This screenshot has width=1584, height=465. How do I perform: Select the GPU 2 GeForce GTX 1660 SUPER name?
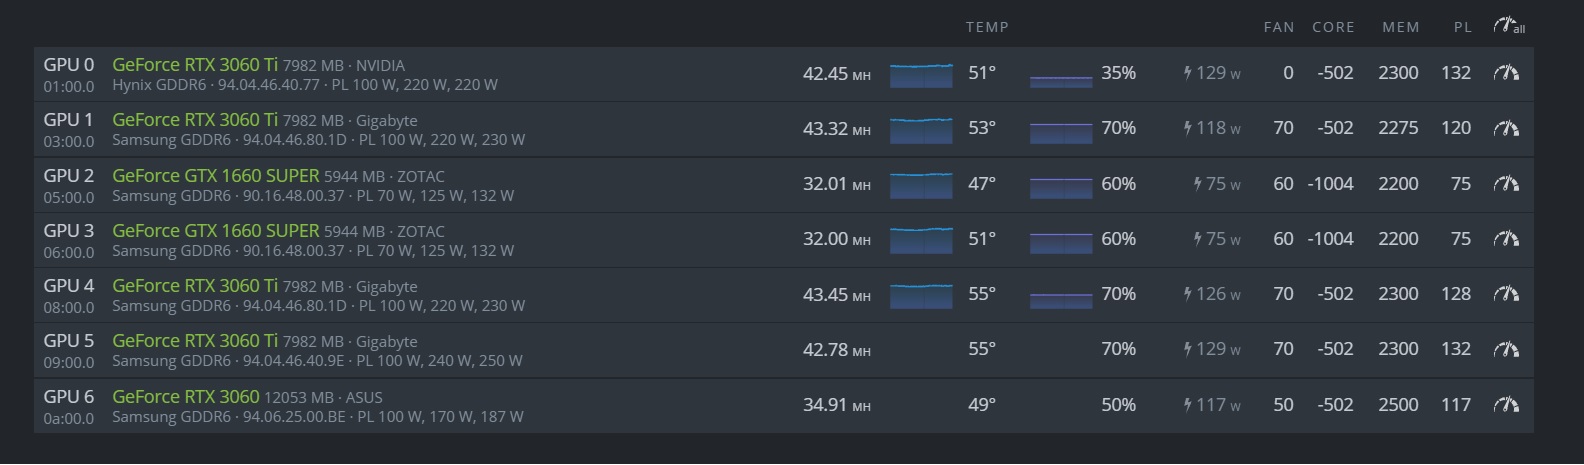point(216,175)
